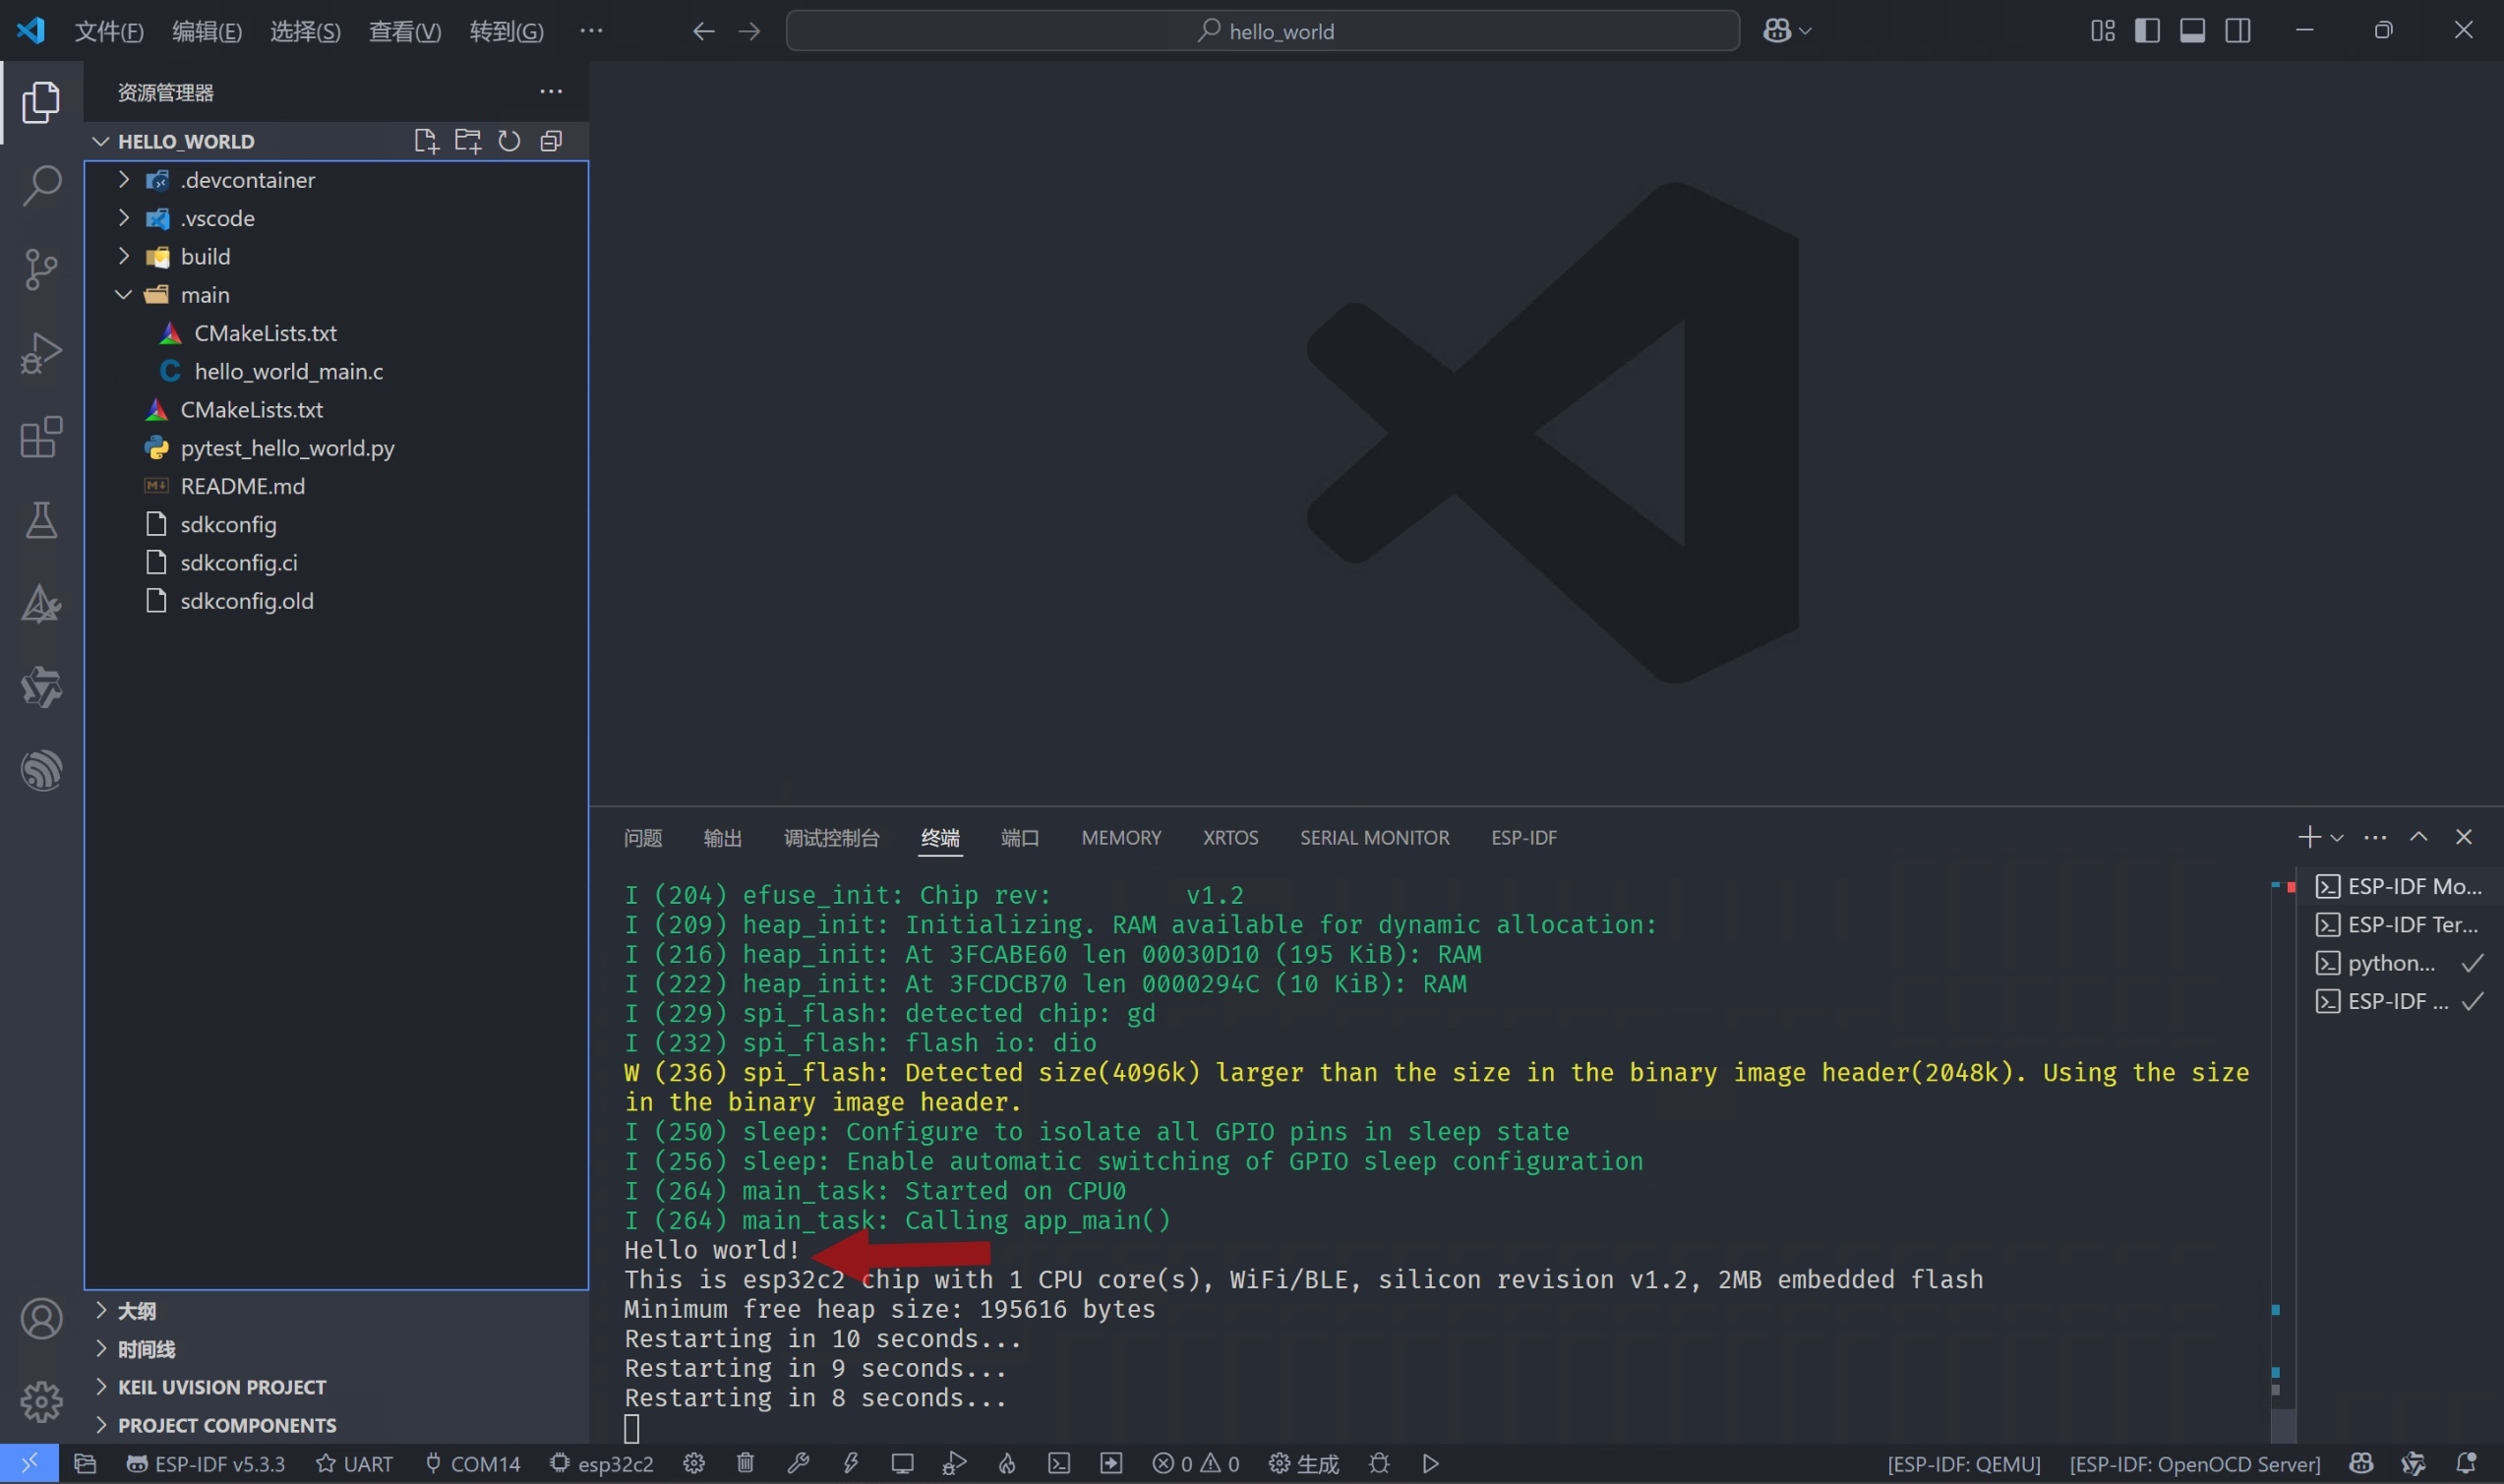The image size is (2504, 1484).
Task: Open the Espressif ESP-IDF sidebar view
Action: pos(41,770)
